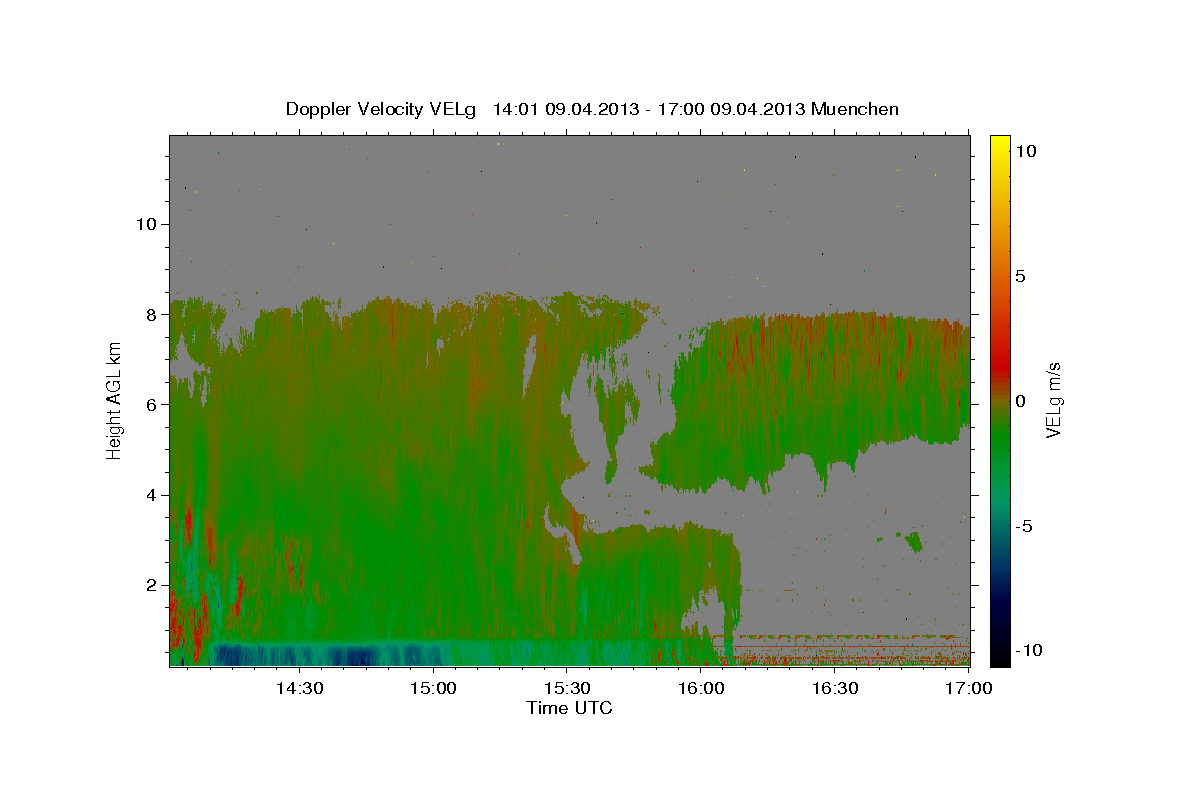Click the small isolated echo near 16:45 at 3 km

pyautogui.click(x=913, y=542)
